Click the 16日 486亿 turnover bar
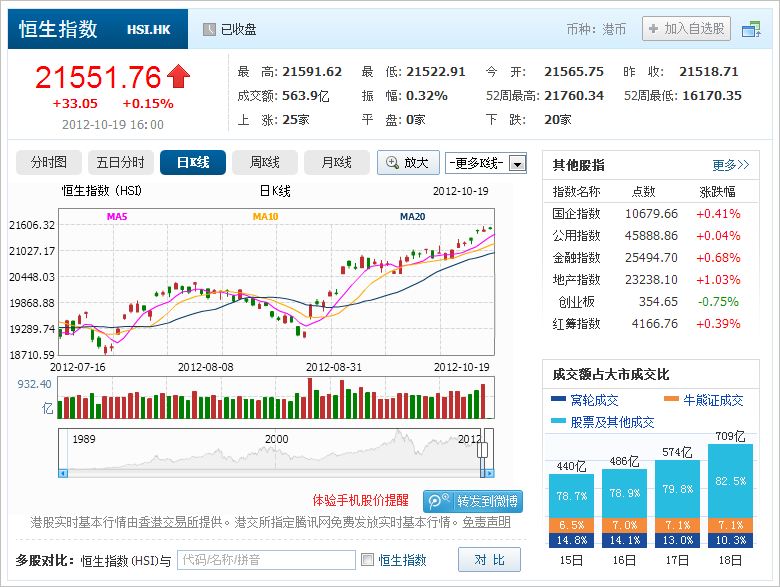 point(624,508)
